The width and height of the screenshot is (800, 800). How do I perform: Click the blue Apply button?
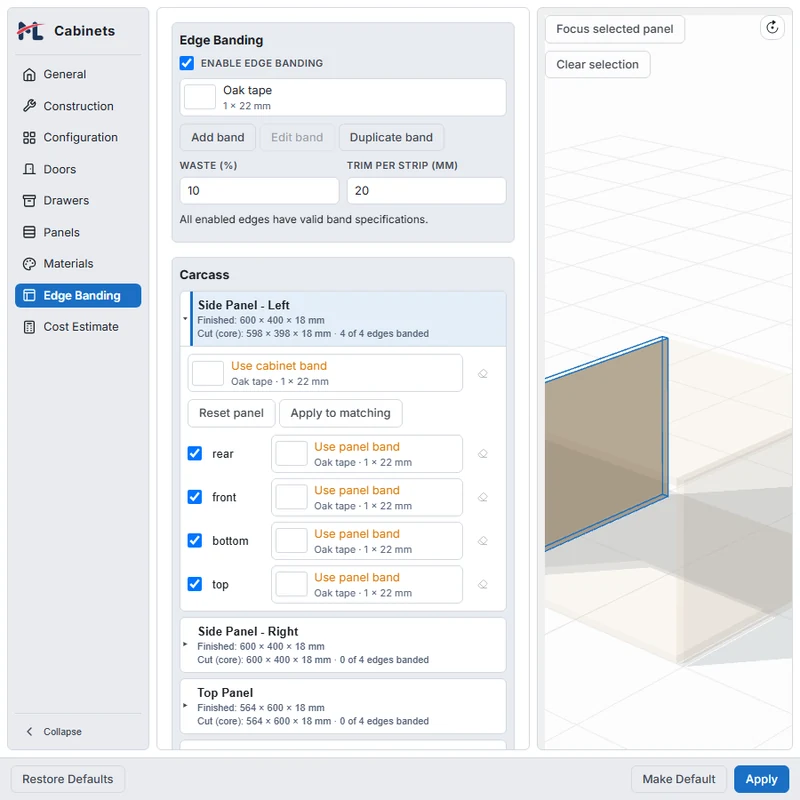coord(761,779)
